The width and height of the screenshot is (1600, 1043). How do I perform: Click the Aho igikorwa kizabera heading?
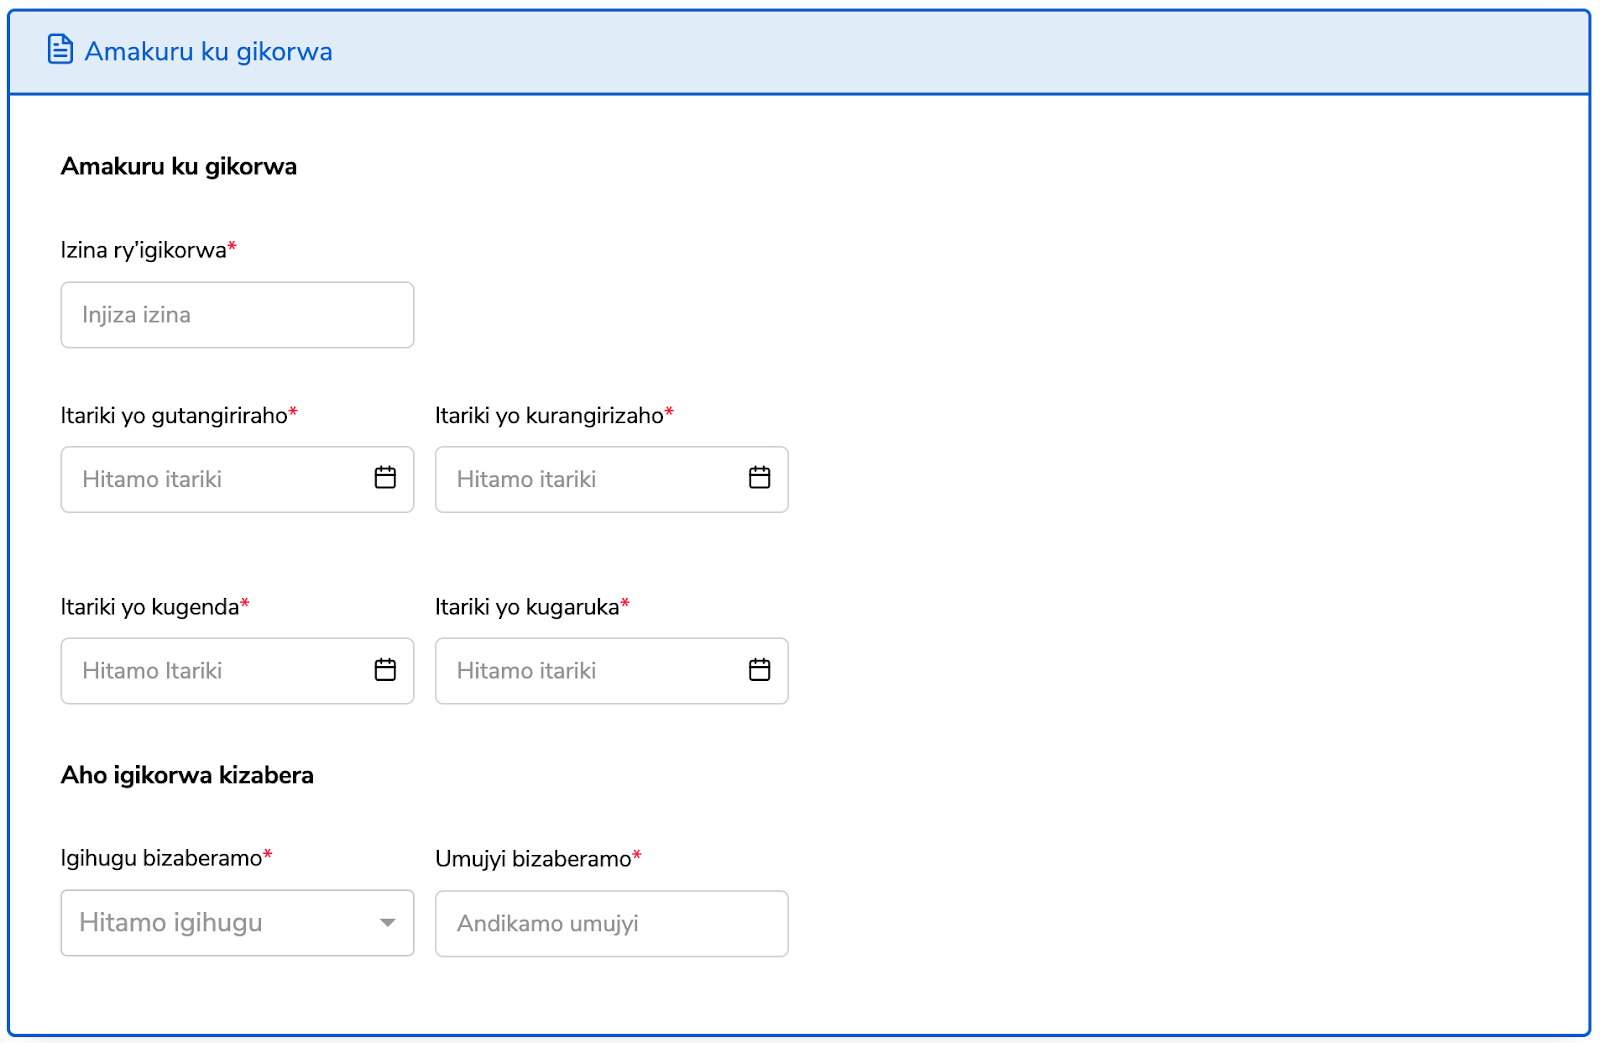pos(187,775)
